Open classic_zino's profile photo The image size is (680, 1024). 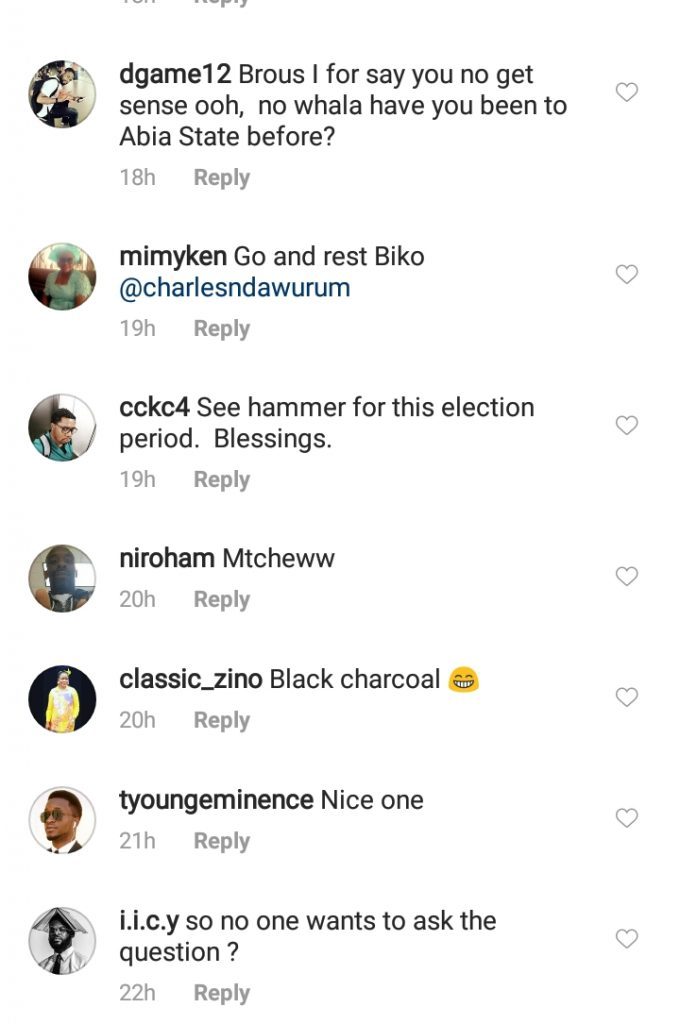(62, 699)
